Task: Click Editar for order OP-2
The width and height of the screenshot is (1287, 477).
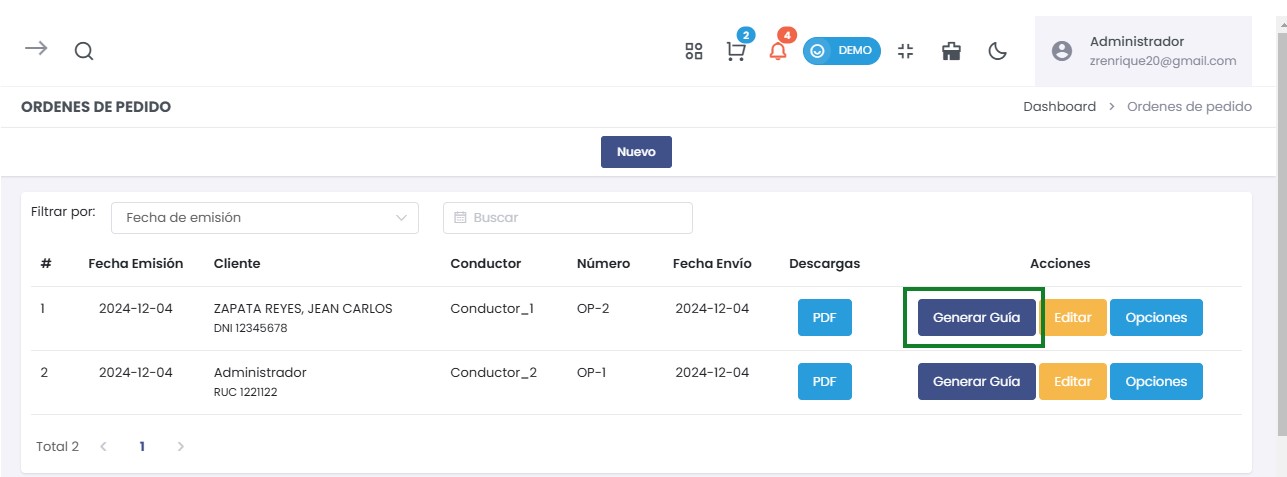Action: point(1073,318)
